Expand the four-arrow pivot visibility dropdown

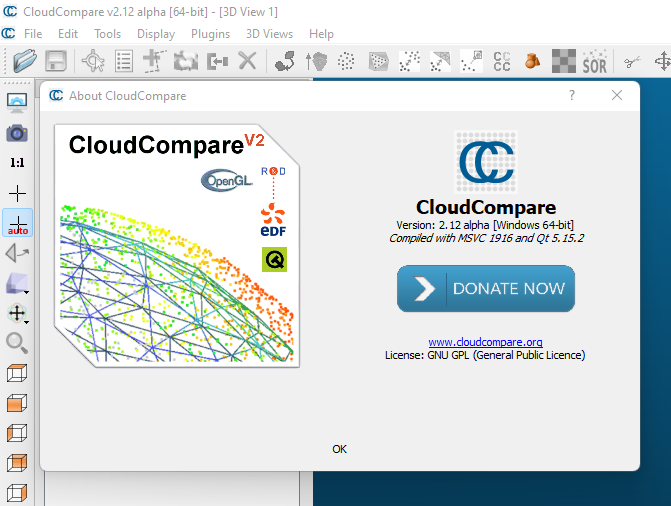(x=18, y=314)
